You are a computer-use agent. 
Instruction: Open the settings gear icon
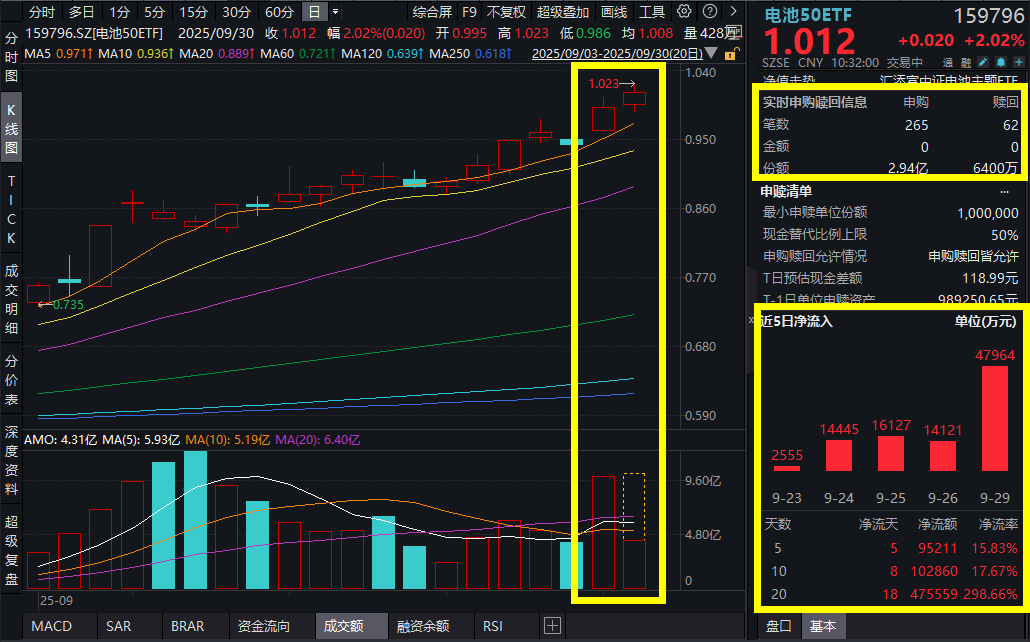click(685, 12)
